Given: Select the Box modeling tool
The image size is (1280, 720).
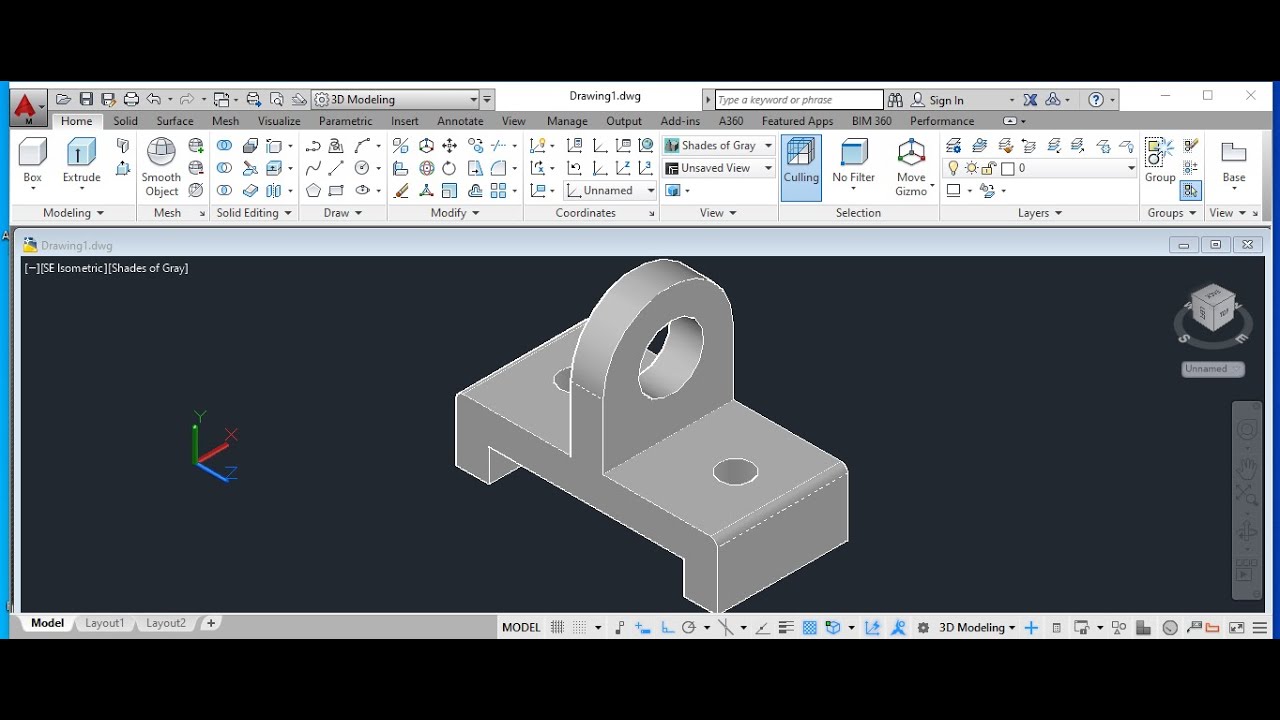Looking at the screenshot, I should pos(33,160).
